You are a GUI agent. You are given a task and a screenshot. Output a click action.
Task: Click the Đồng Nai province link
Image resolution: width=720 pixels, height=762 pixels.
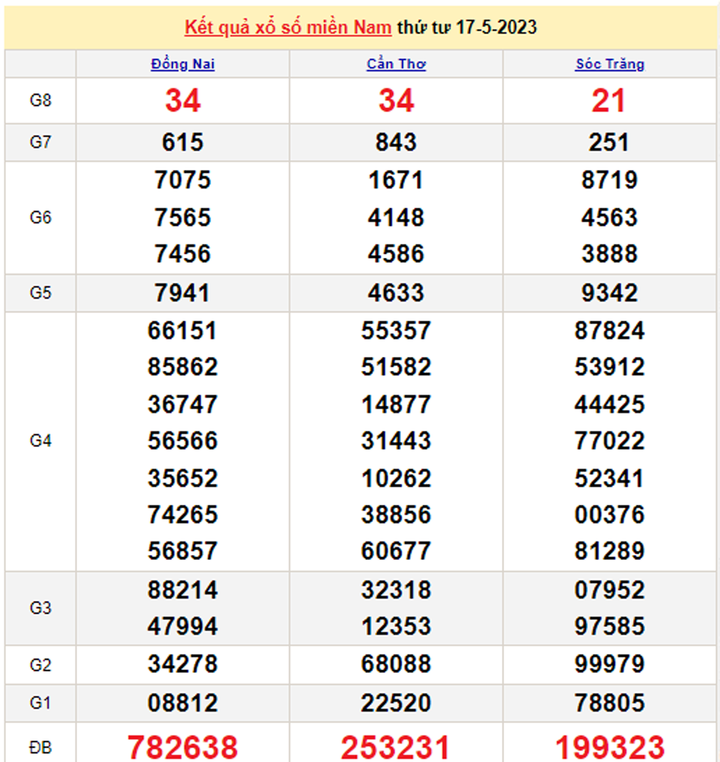(x=183, y=64)
